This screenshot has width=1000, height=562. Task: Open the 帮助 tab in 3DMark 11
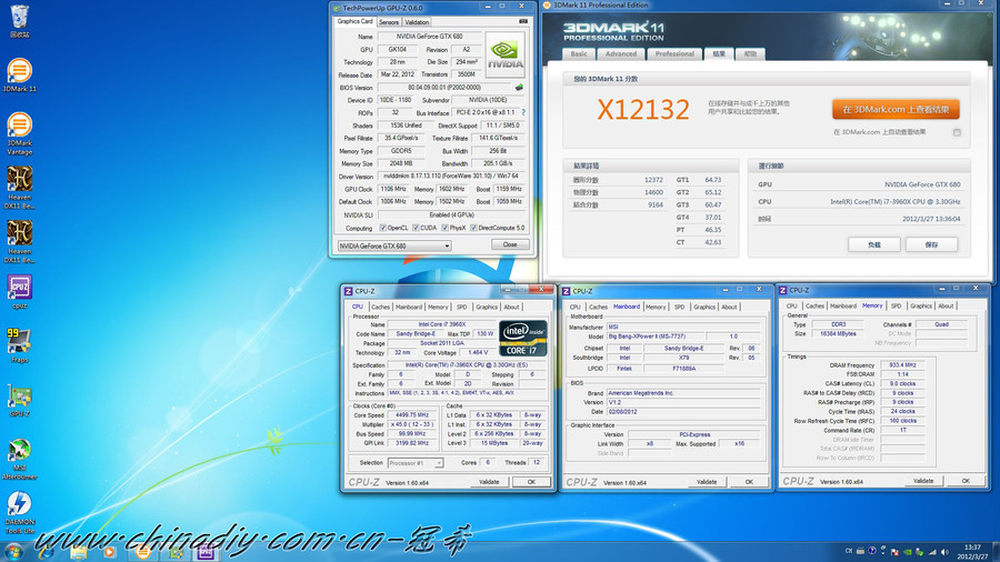(750, 54)
